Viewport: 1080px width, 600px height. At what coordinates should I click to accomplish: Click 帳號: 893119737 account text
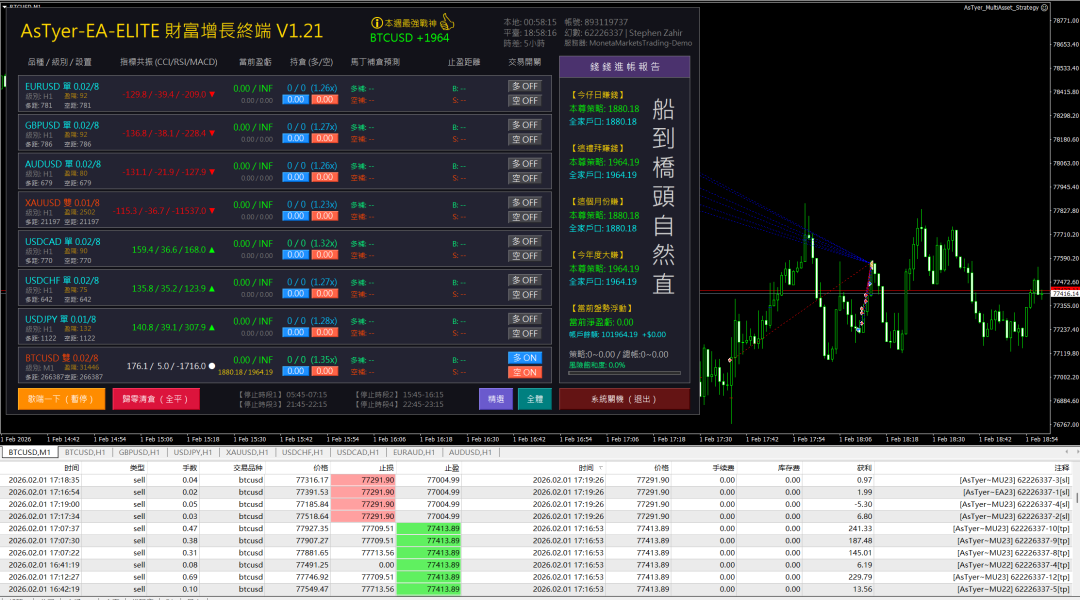click(596, 22)
